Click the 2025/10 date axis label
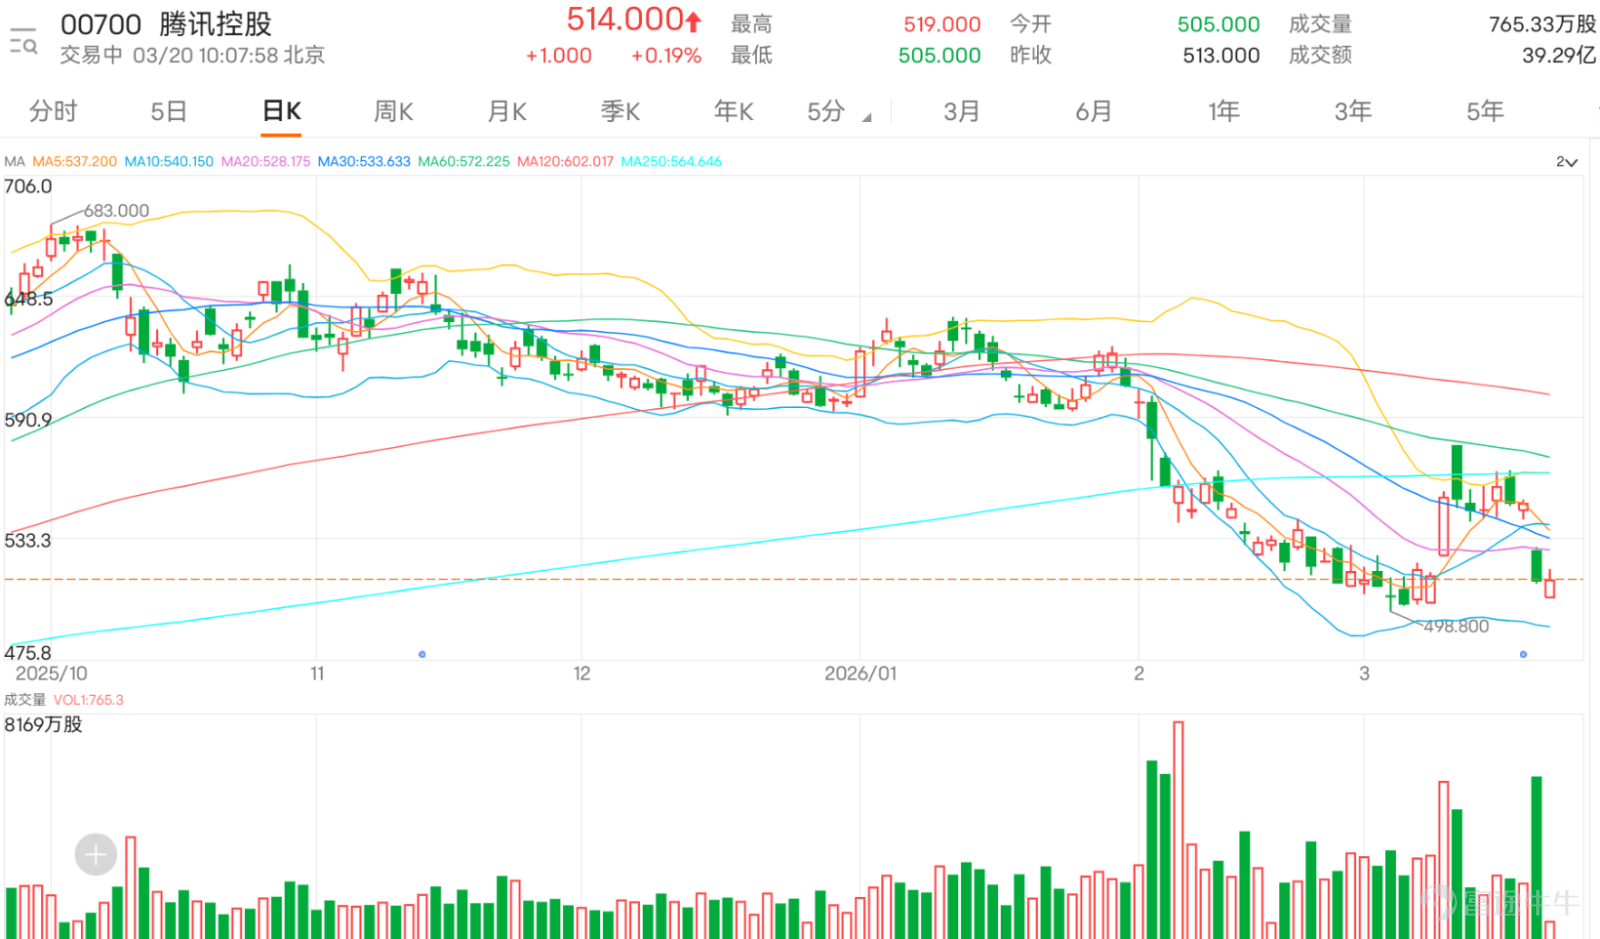The width and height of the screenshot is (1600, 939). [x=51, y=674]
